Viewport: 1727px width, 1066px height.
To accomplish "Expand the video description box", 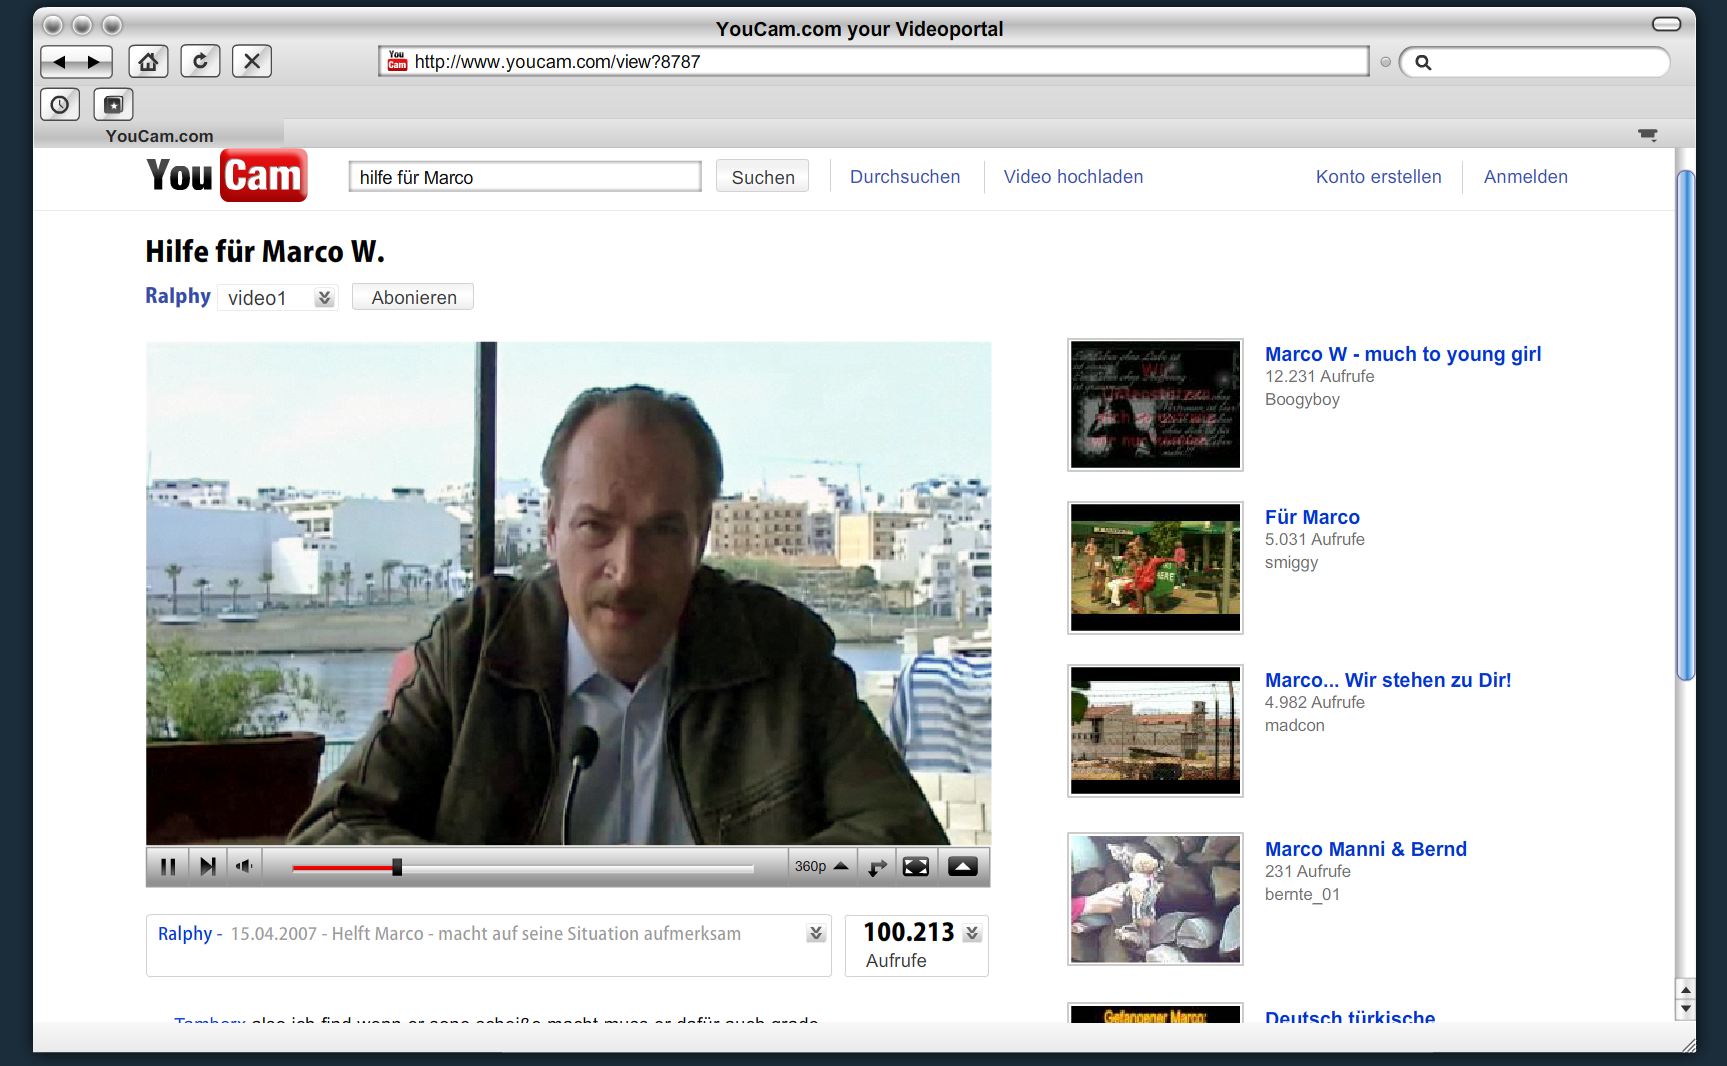I will [816, 933].
